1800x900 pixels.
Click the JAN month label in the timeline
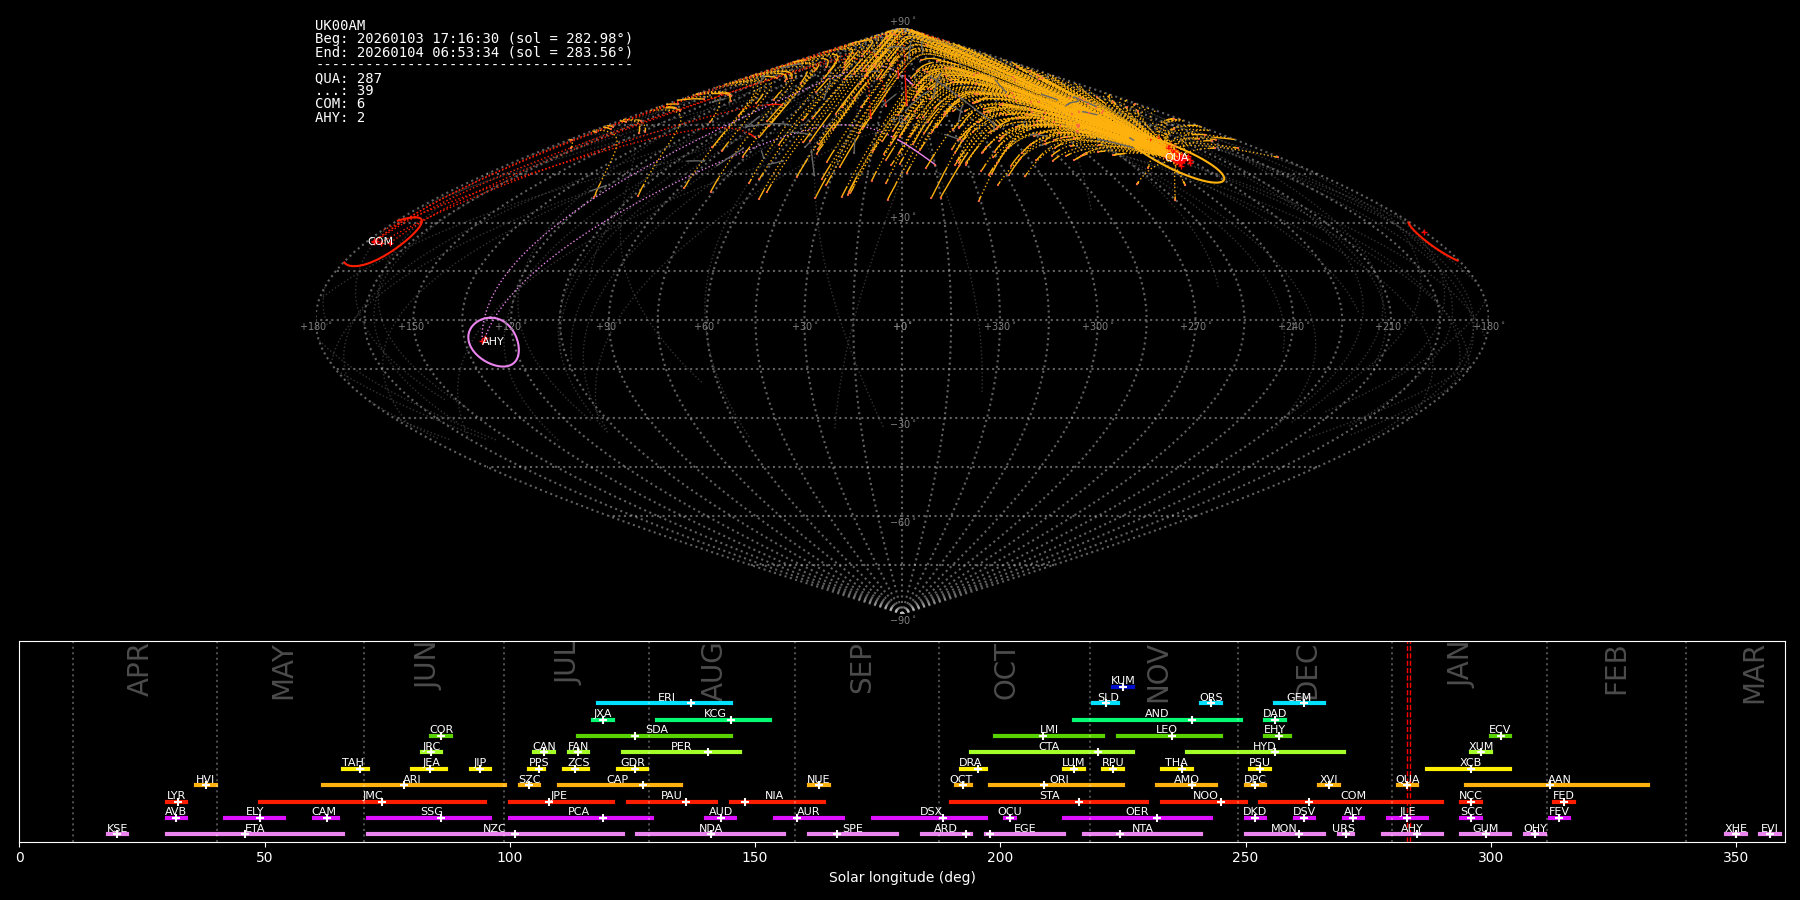1459,665
